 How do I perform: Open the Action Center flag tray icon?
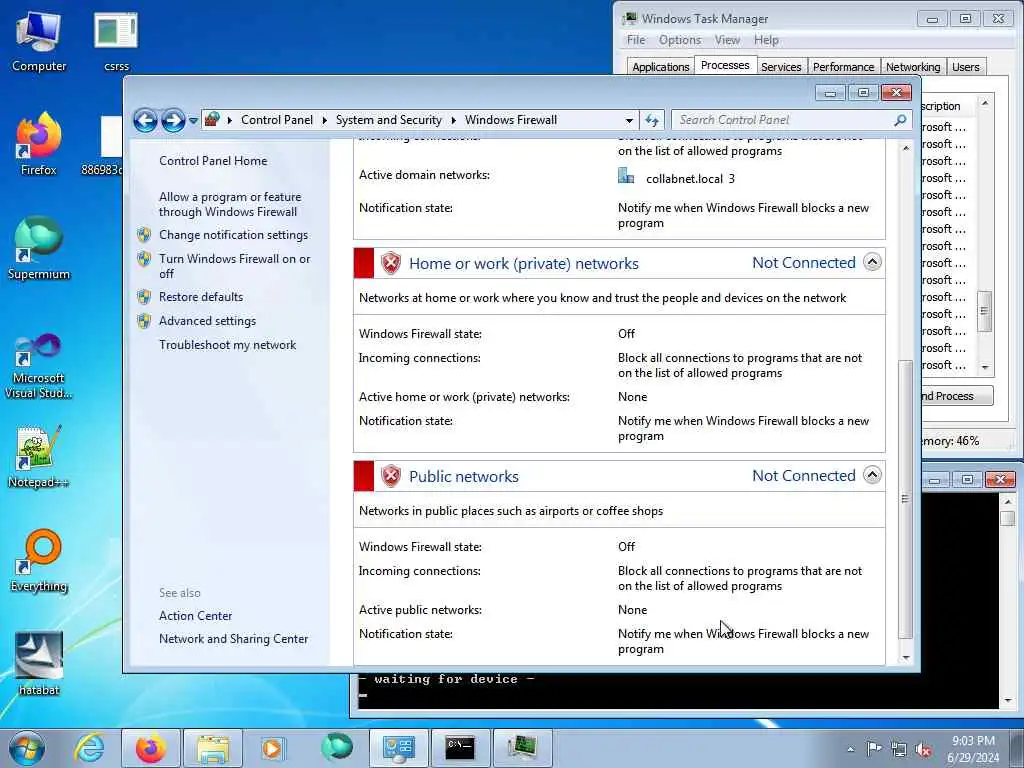pos(874,748)
